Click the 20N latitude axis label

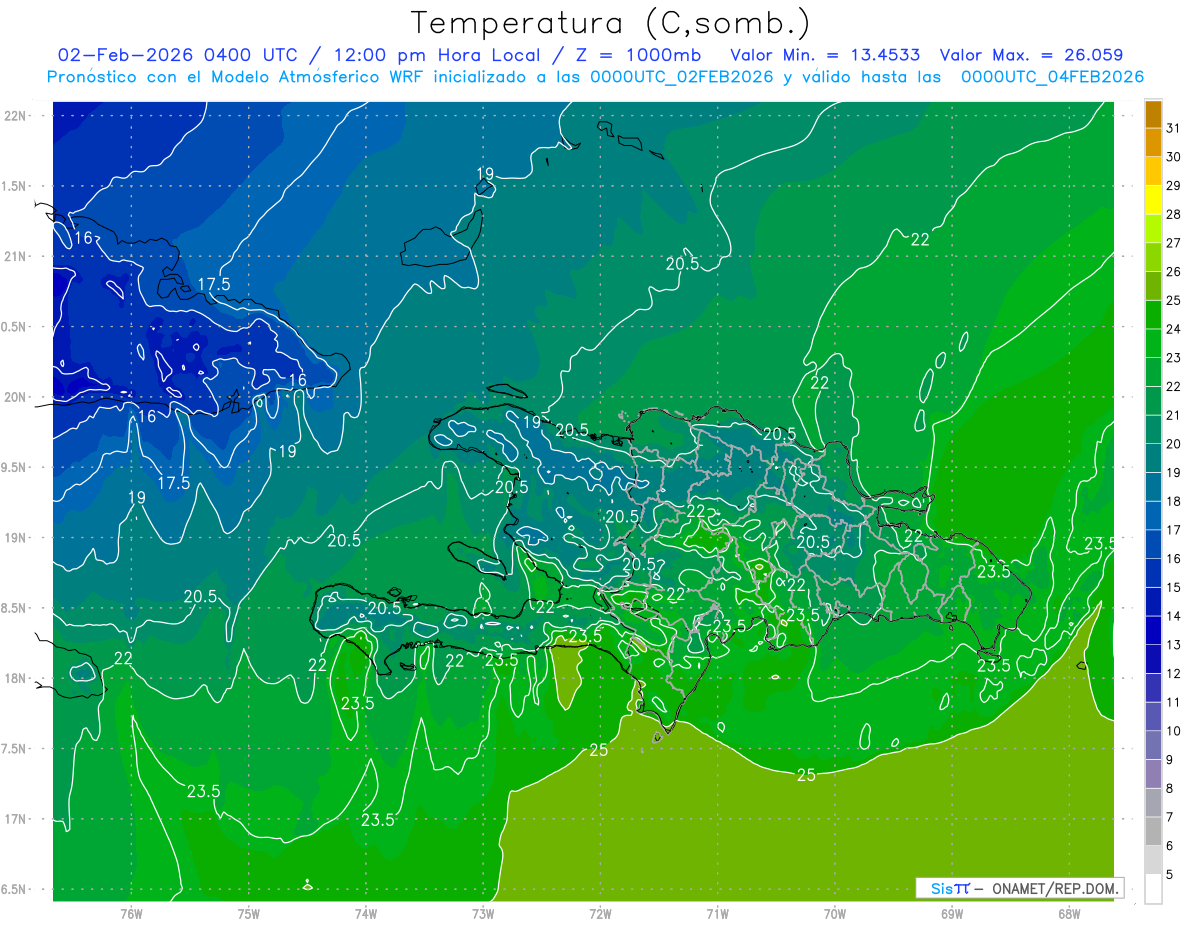pyautogui.click(x=16, y=397)
